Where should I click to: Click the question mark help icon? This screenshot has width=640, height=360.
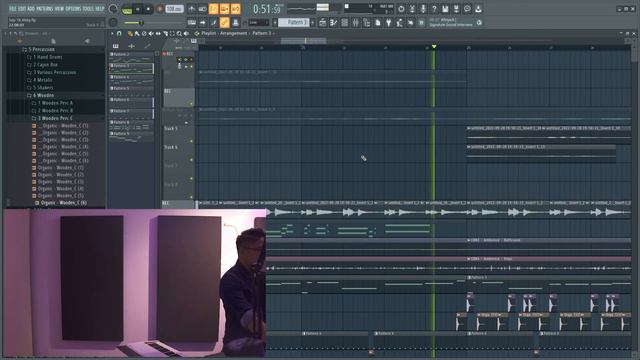(434, 9)
